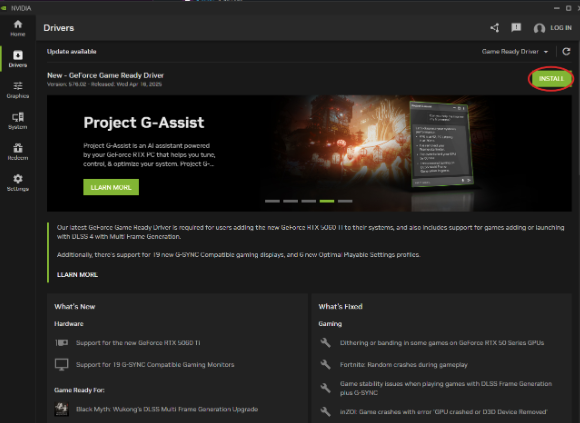Image resolution: width=580 pixels, height=423 pixels.
Task: Click the NVIDIA logo in title bar
Action: pyautogui.click(x=4, y=8)
